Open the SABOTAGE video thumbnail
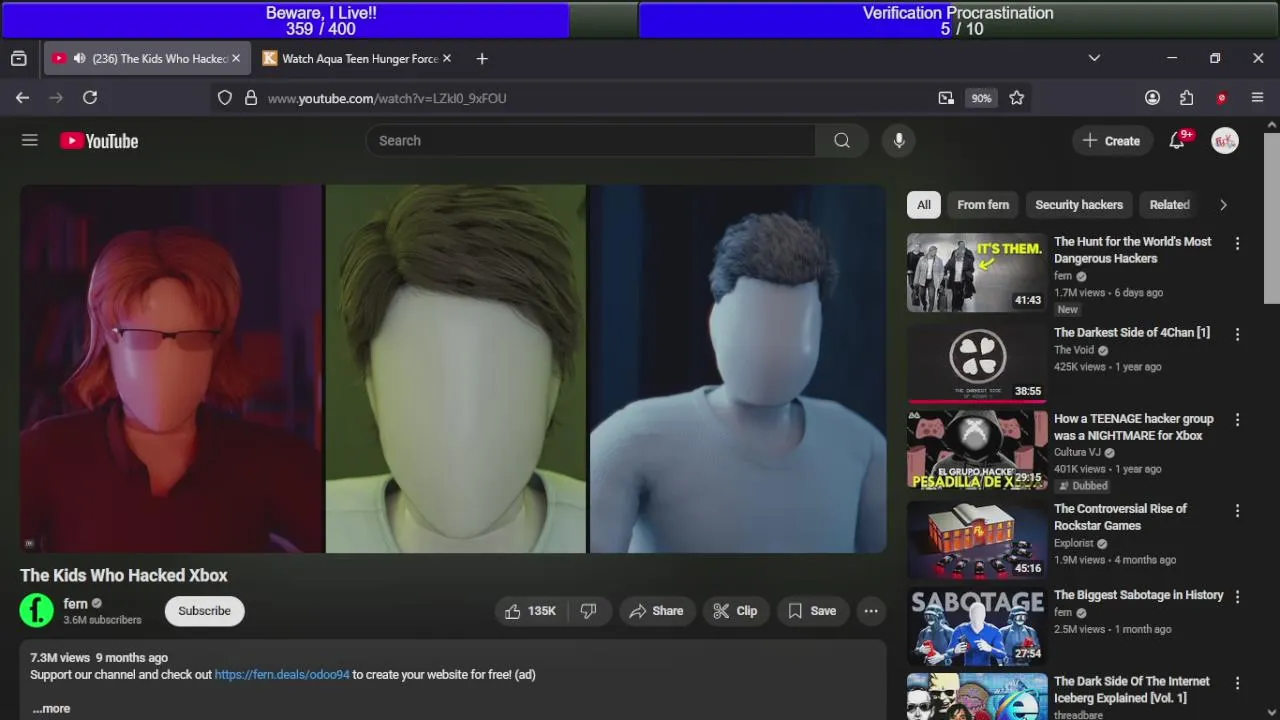This screenshot has height=720, width=1280. [977, 626]
